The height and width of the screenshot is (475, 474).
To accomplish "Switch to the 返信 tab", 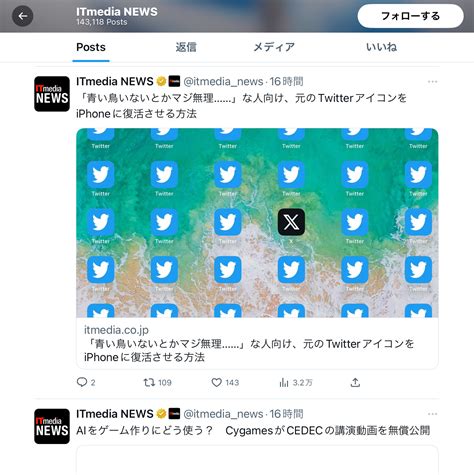I will pyautogui.click(x=186, y=47).
